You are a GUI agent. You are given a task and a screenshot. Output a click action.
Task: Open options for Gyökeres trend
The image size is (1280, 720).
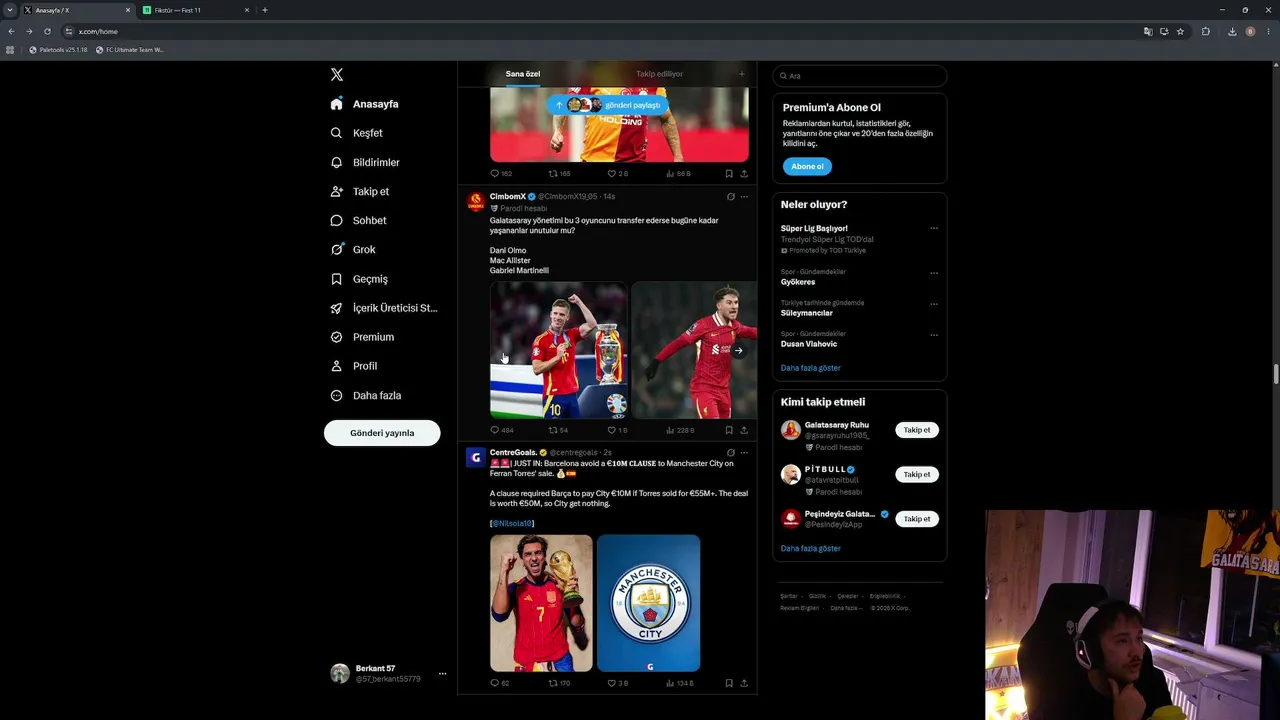pyautogui.click(x=934, y=273)
